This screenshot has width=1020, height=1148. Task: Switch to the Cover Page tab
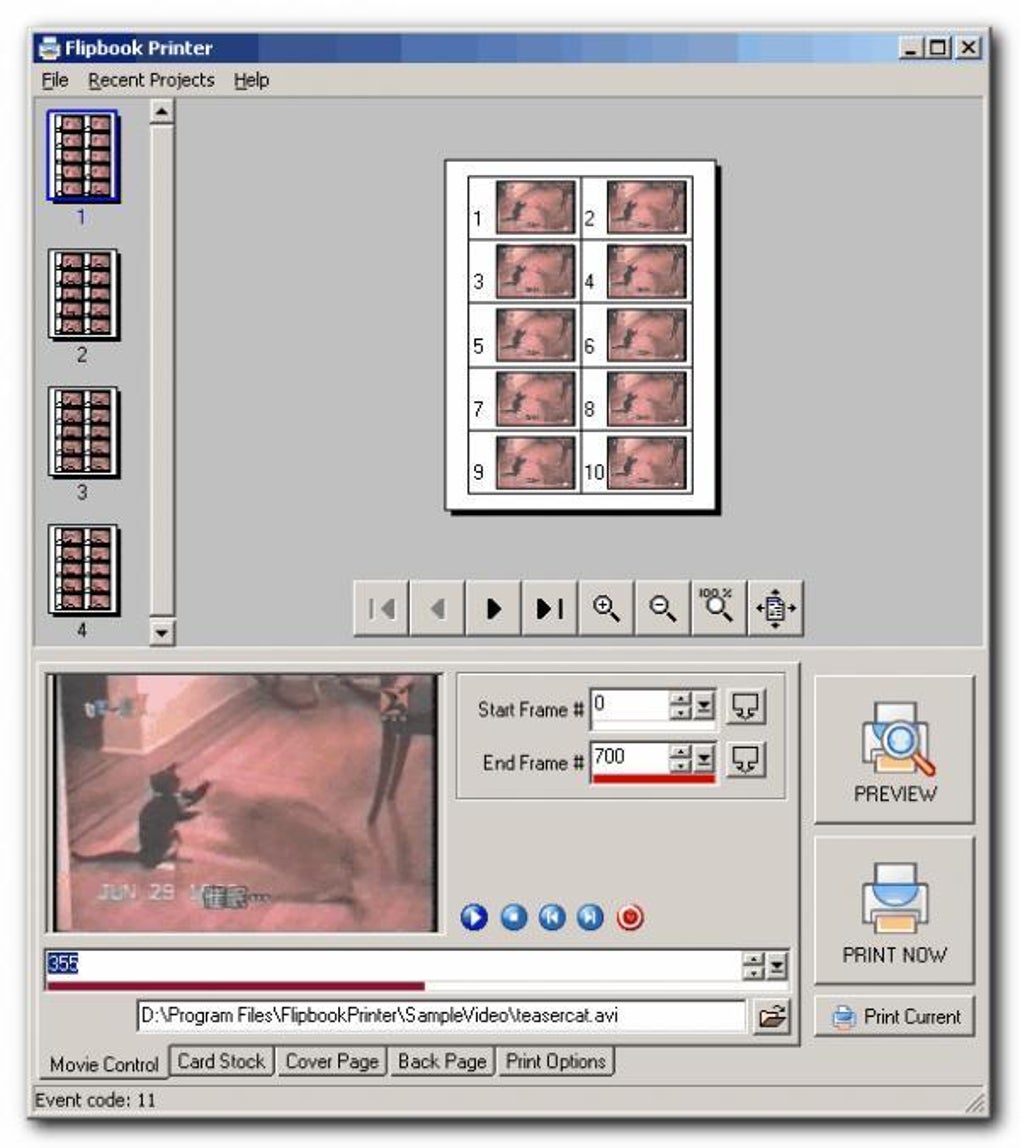tap(332, 1061)
